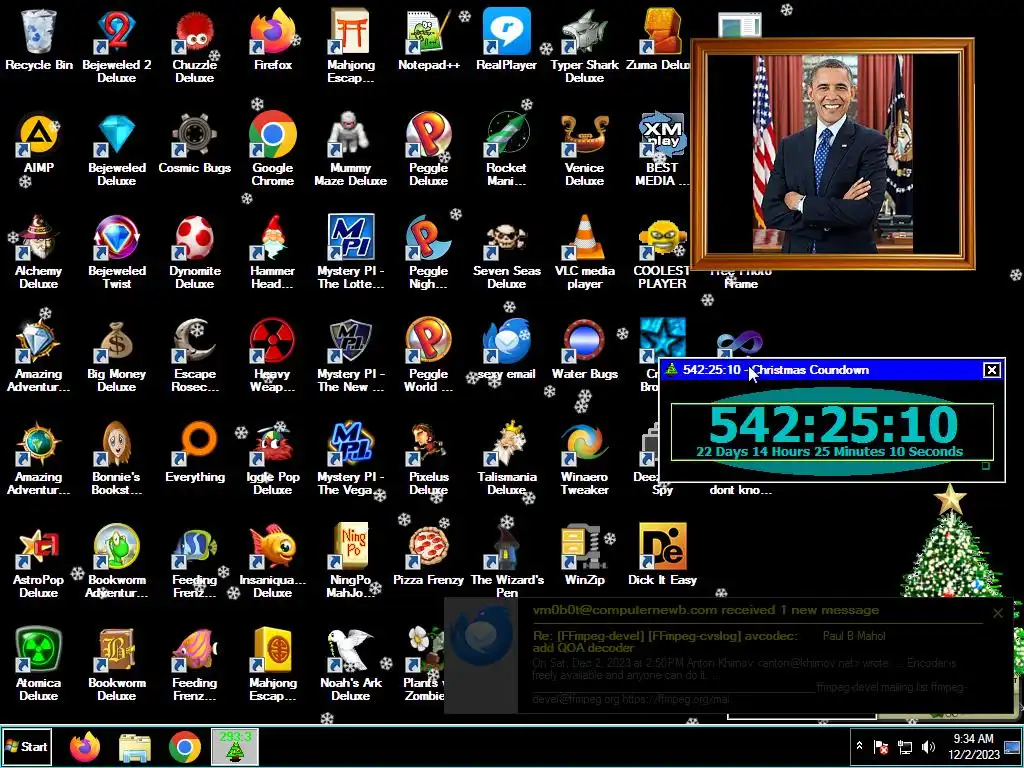This screenshot has width=1024, height=768.
Task: Select the Cosmic Bugs icon
Action: pyautogui.click(x=195, y=142)
